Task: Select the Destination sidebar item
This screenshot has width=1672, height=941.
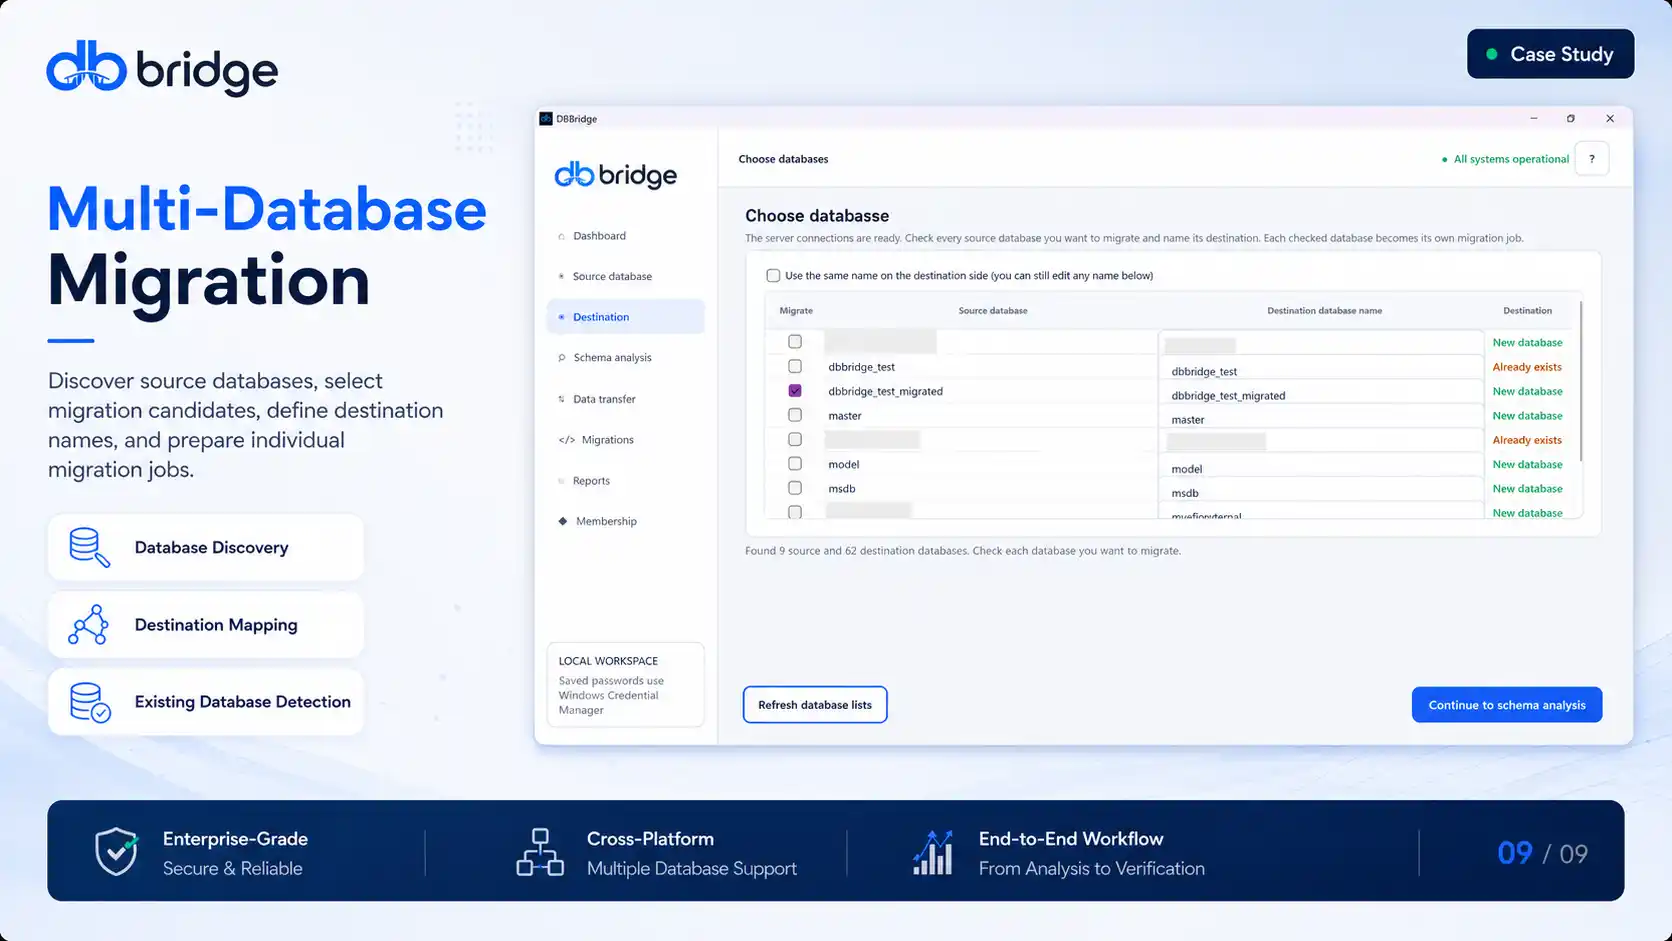Action: tap(625, 317)
